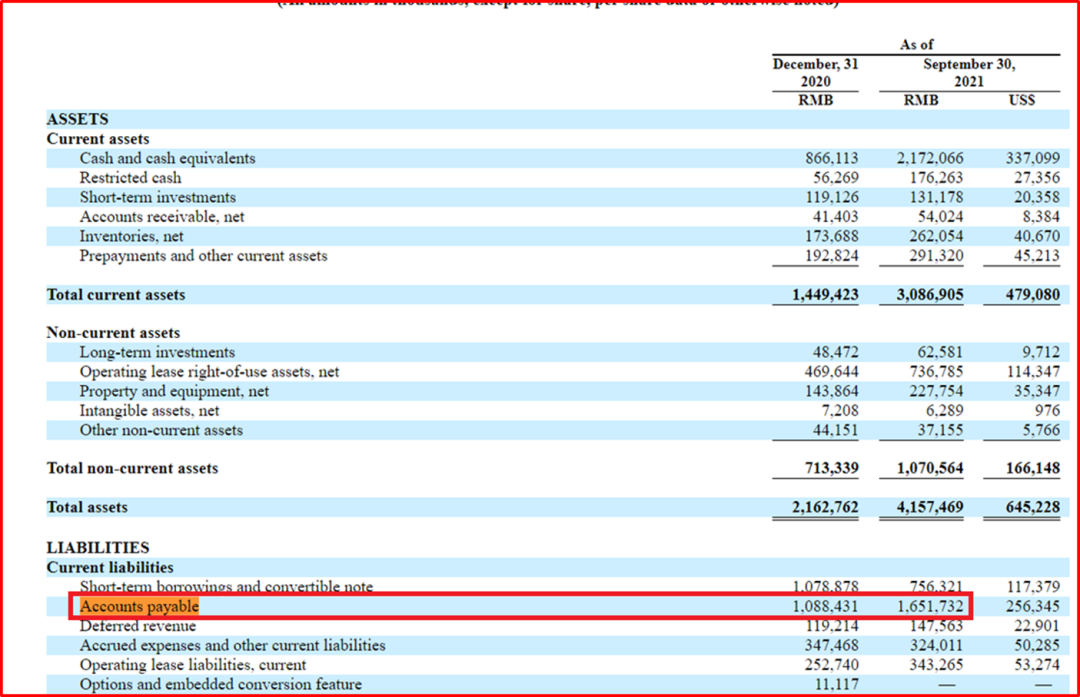Click the Long-term investments row label
Image resolution: width=1080 pixels, height=697 pixels.
coord(157,352)
